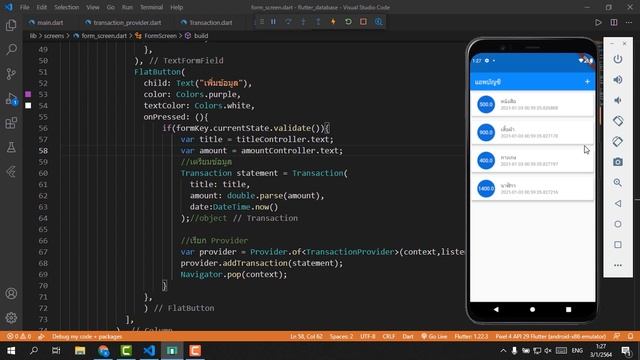Open the Testing flask view
The height and width of the screenshot is (360, 640).
click(11, 147)
